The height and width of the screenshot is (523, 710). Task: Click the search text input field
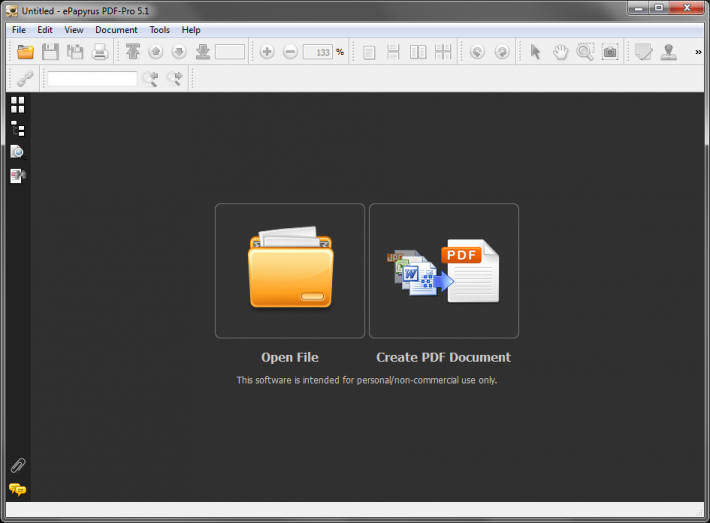92,78
